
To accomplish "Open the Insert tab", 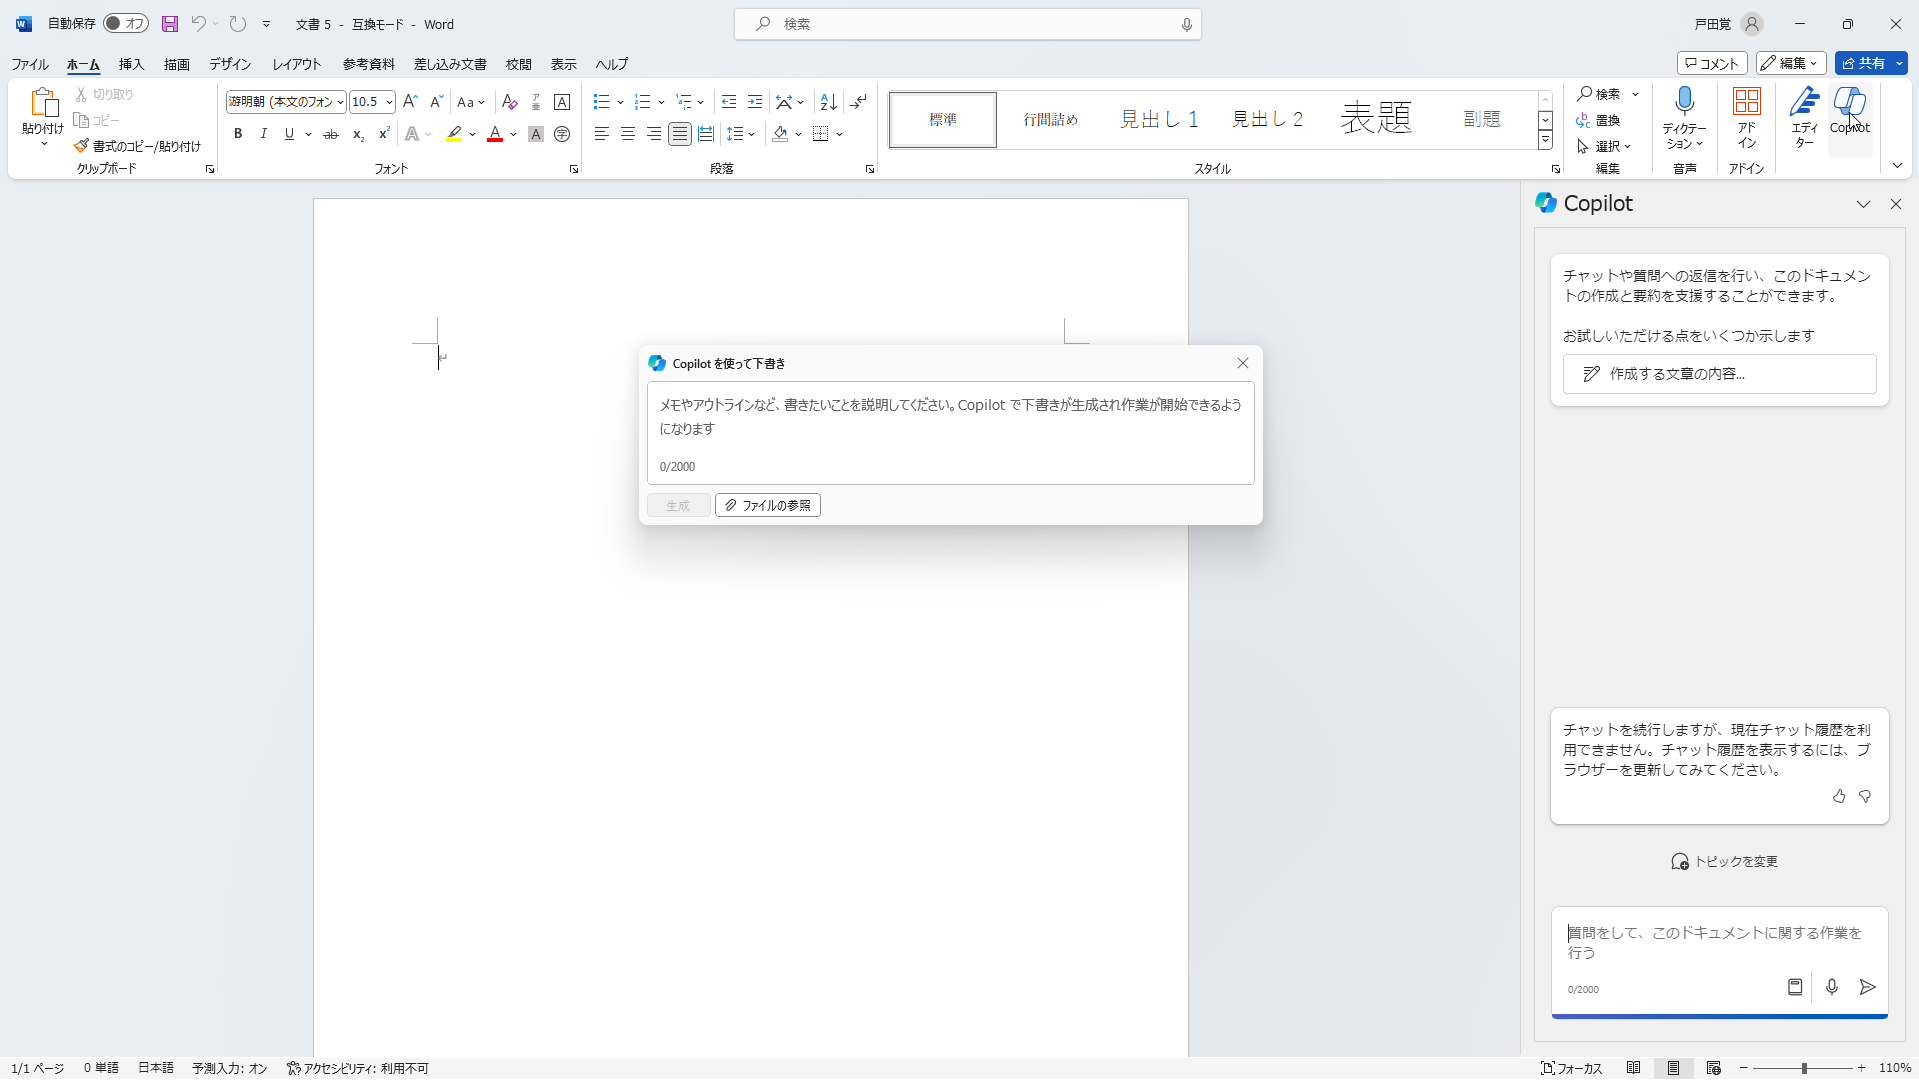I will coord(131,64).
